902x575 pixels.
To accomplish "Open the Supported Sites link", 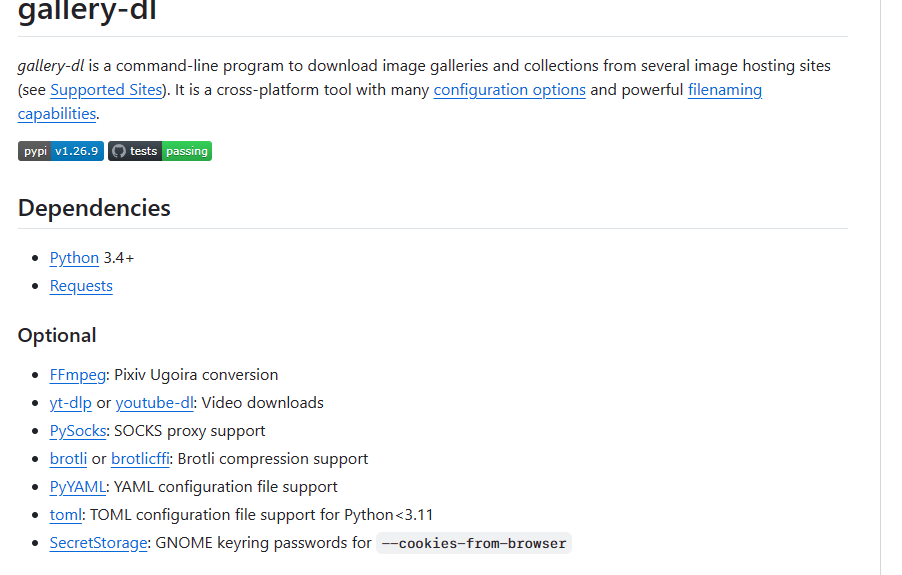I will coord(105,90).
